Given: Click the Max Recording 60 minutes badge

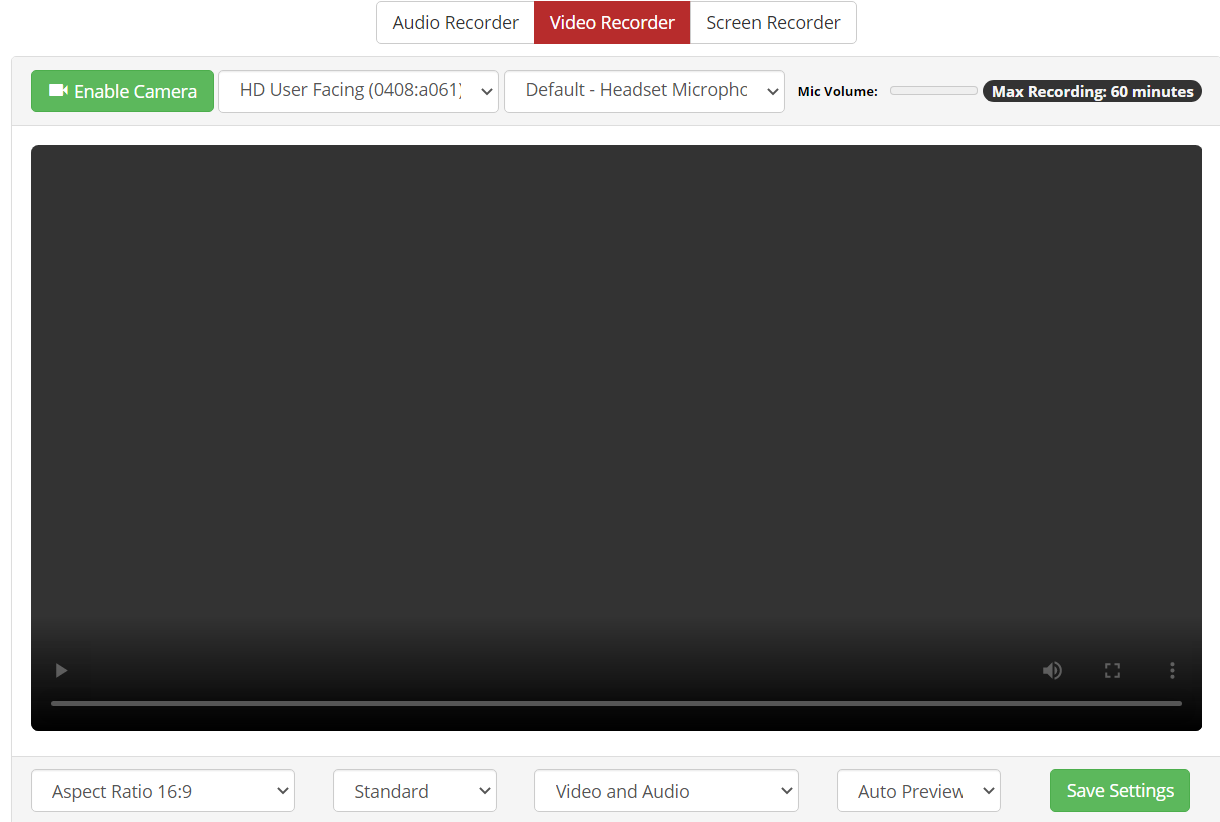Looking at the screenshot, I should point(1092,91).
